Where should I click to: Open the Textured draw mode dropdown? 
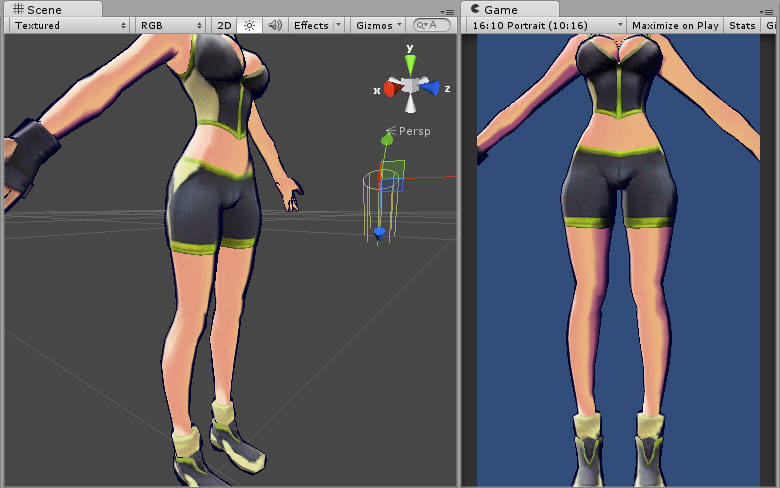69,25
